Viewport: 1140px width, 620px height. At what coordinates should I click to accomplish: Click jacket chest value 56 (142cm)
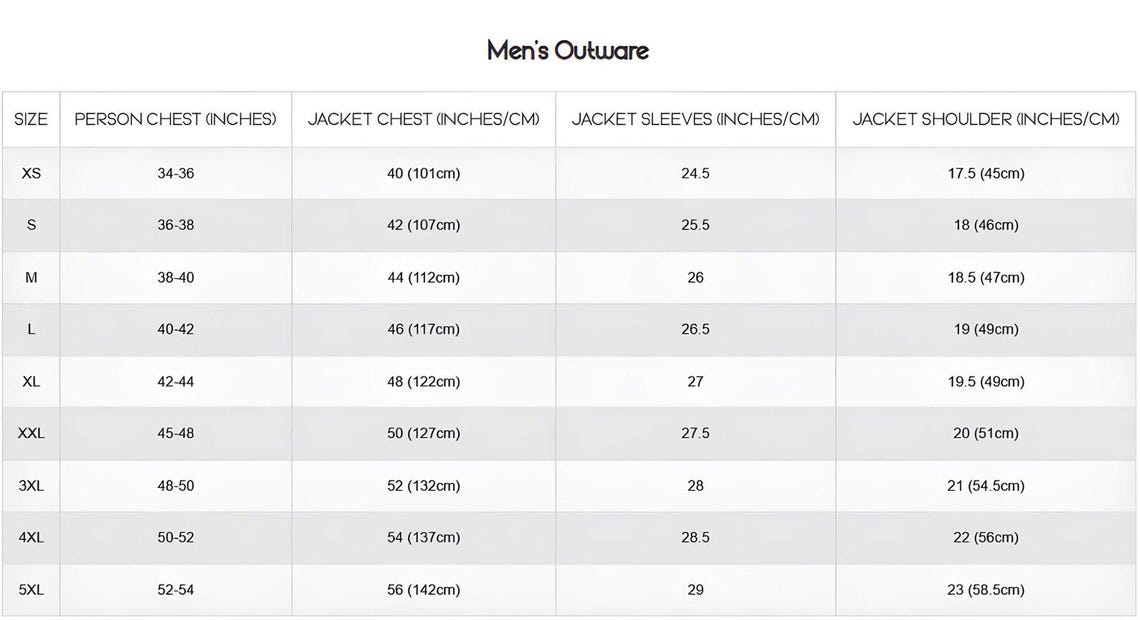[423, 589]
